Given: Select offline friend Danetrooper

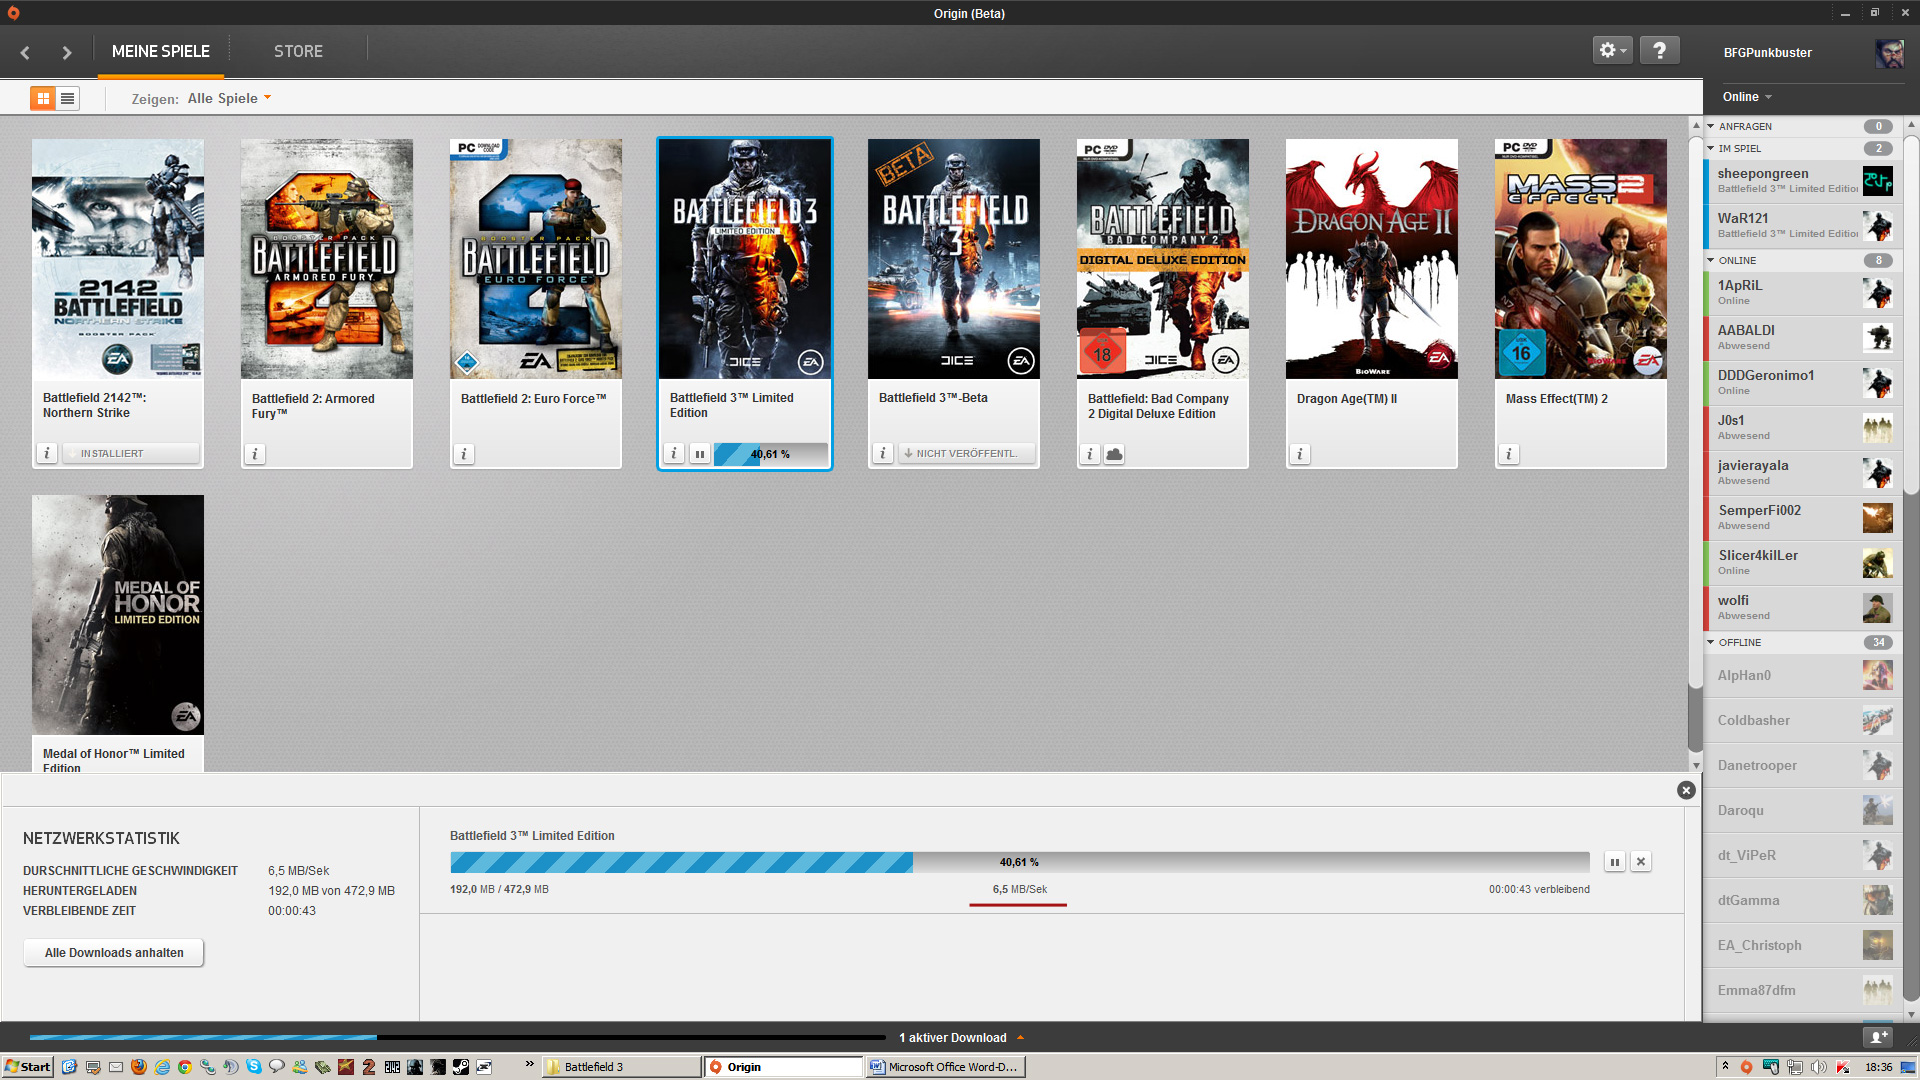Looking at the screenshot, I should (1801, 765).
